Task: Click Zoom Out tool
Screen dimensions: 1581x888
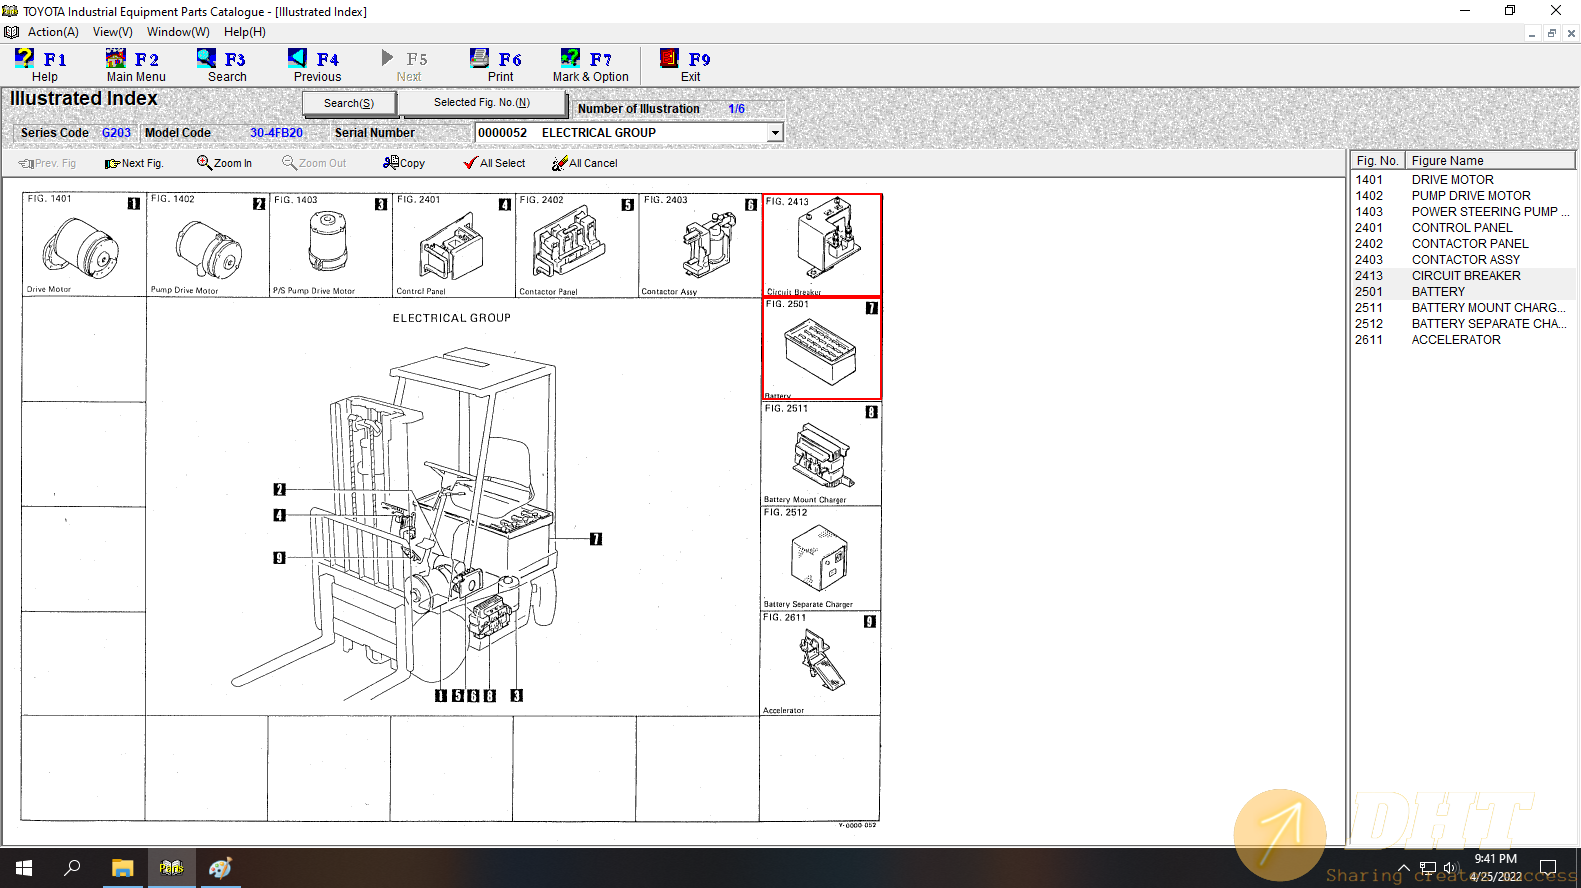Action: [x=314, y=163]
